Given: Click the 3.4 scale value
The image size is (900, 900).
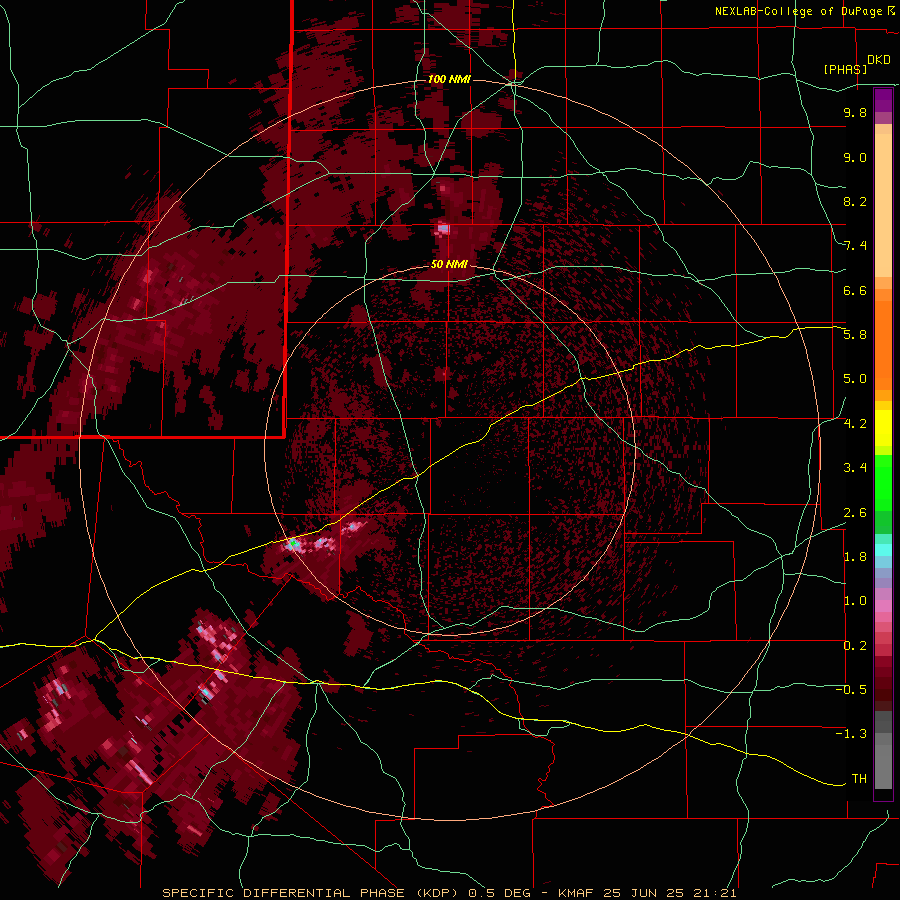Looking at the screenshot, I should tap(855, 468).
